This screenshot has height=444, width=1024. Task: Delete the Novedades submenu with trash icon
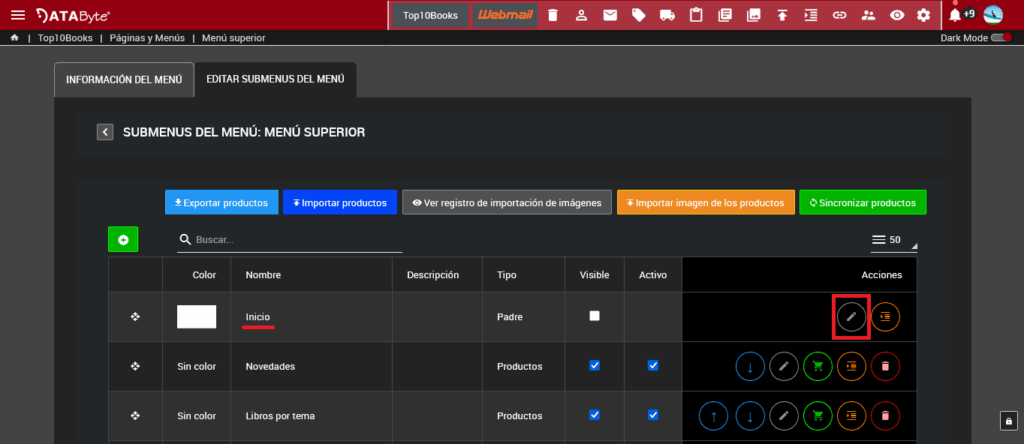coord(885,367)
